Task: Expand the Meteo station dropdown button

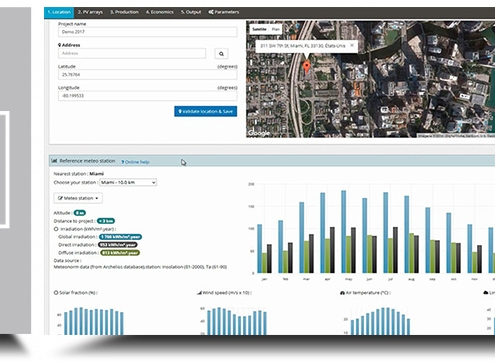Action: [78, 198]
